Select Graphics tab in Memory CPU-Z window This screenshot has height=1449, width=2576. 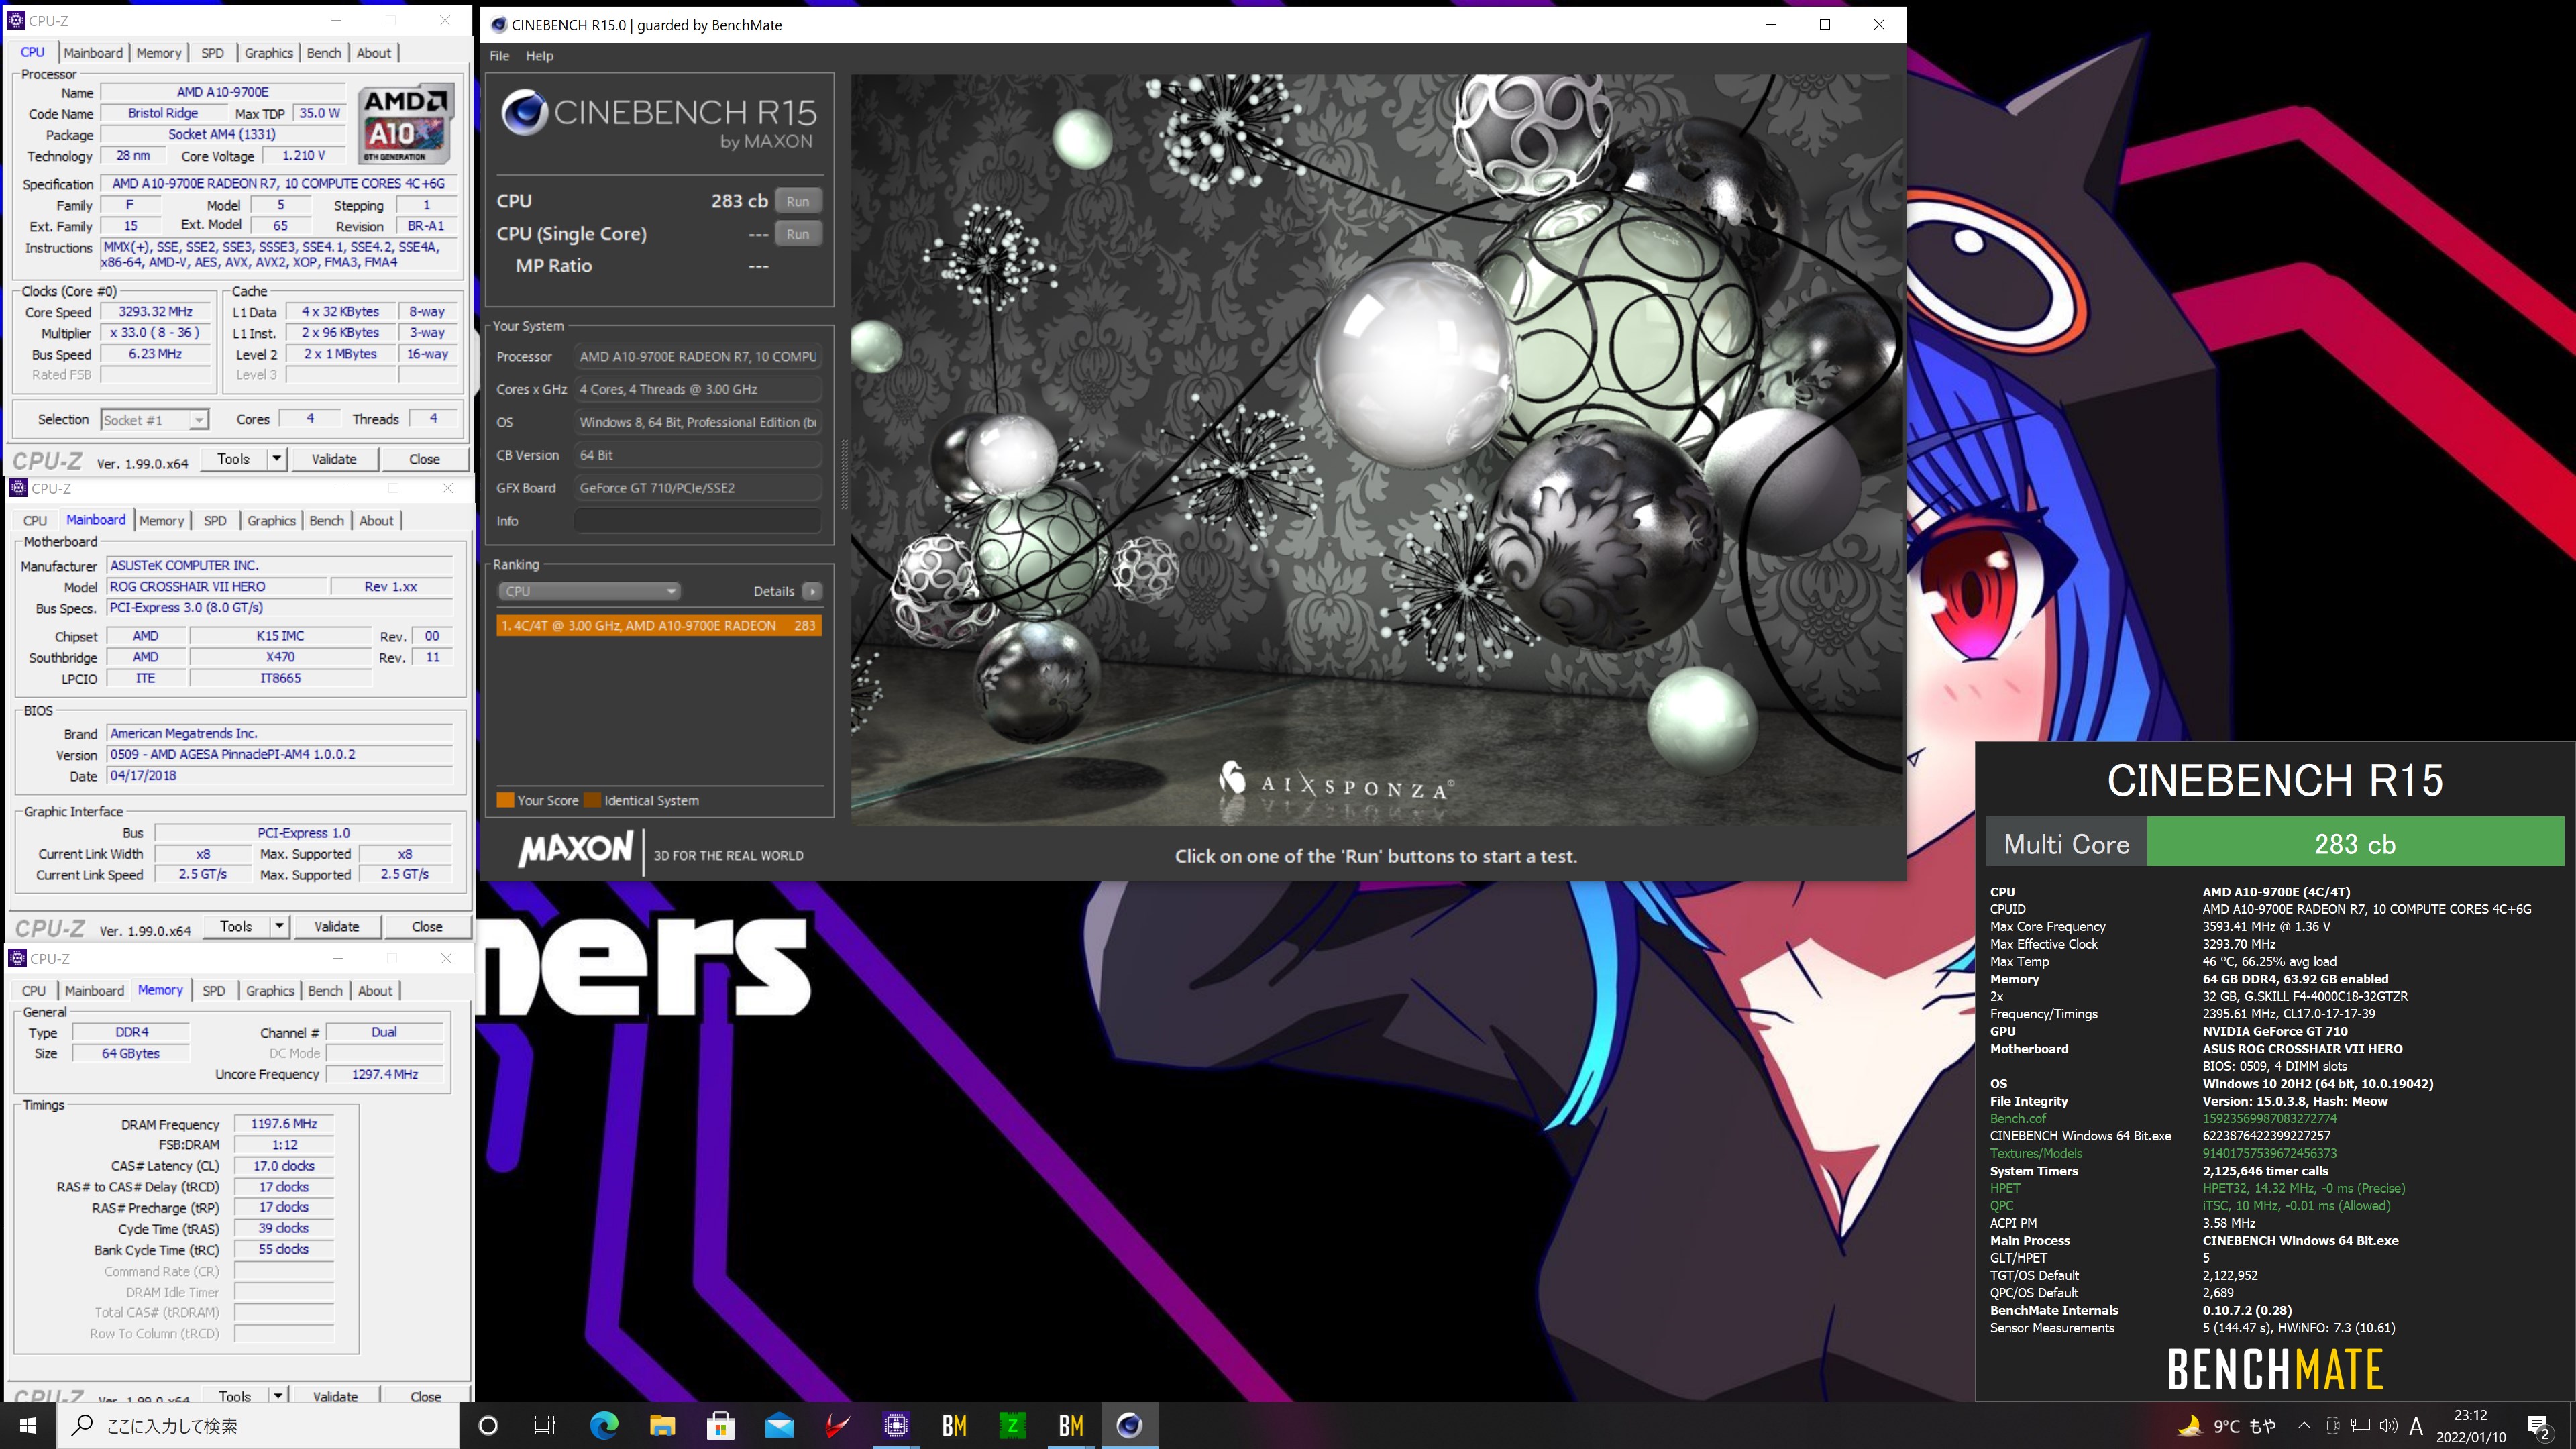pos(270,991)
